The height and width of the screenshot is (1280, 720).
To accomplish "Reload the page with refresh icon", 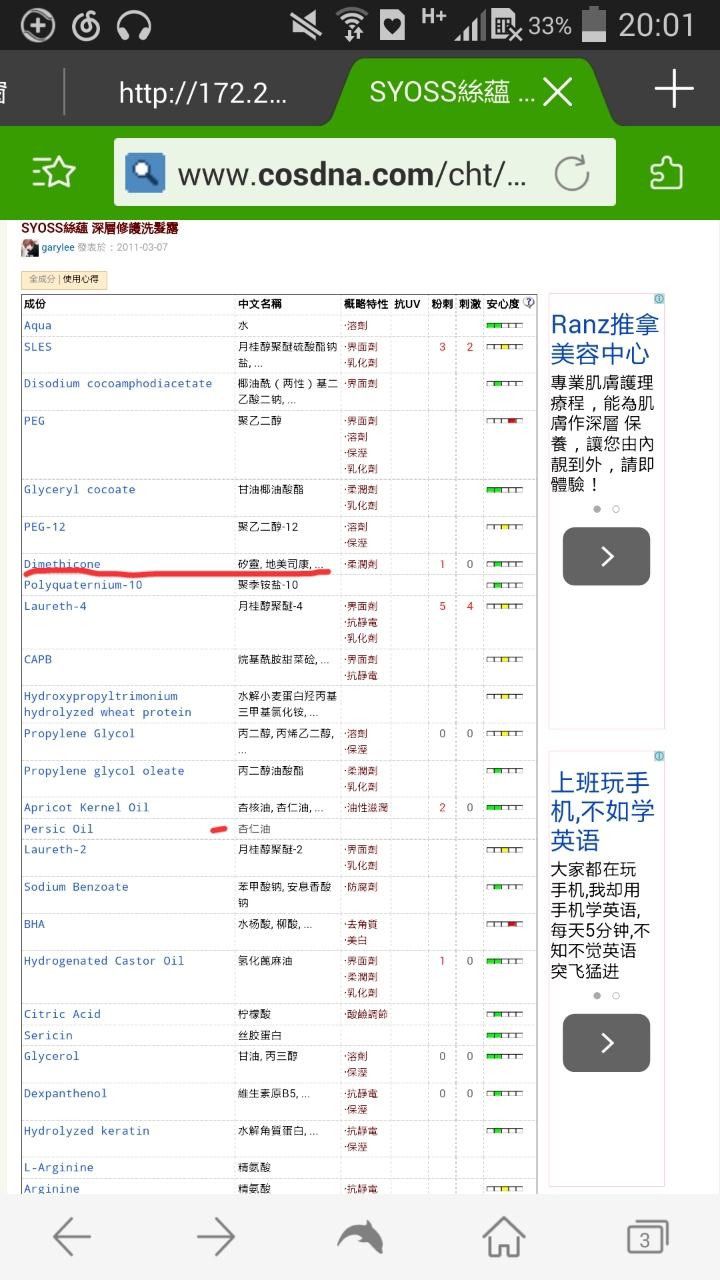I will click(572, 173).
